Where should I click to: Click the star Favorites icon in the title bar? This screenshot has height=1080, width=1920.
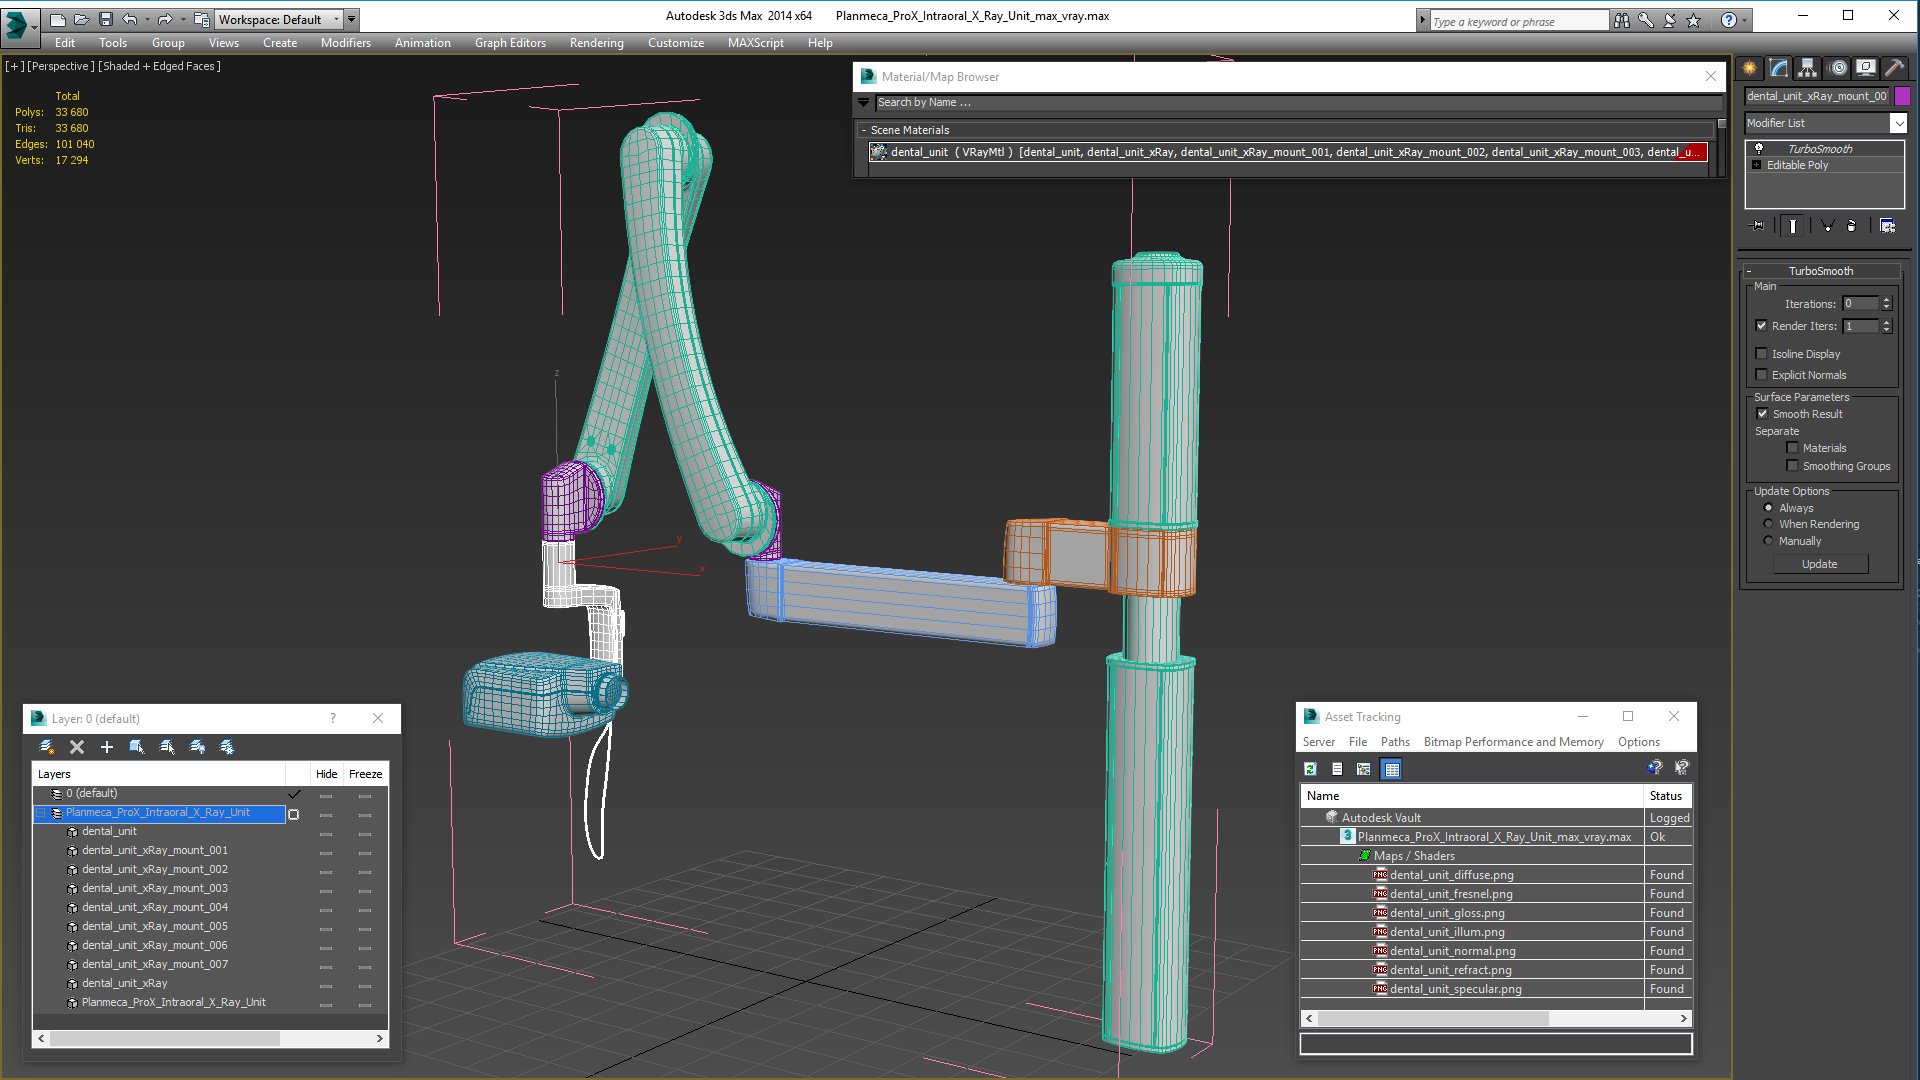tap(1693, 20)
